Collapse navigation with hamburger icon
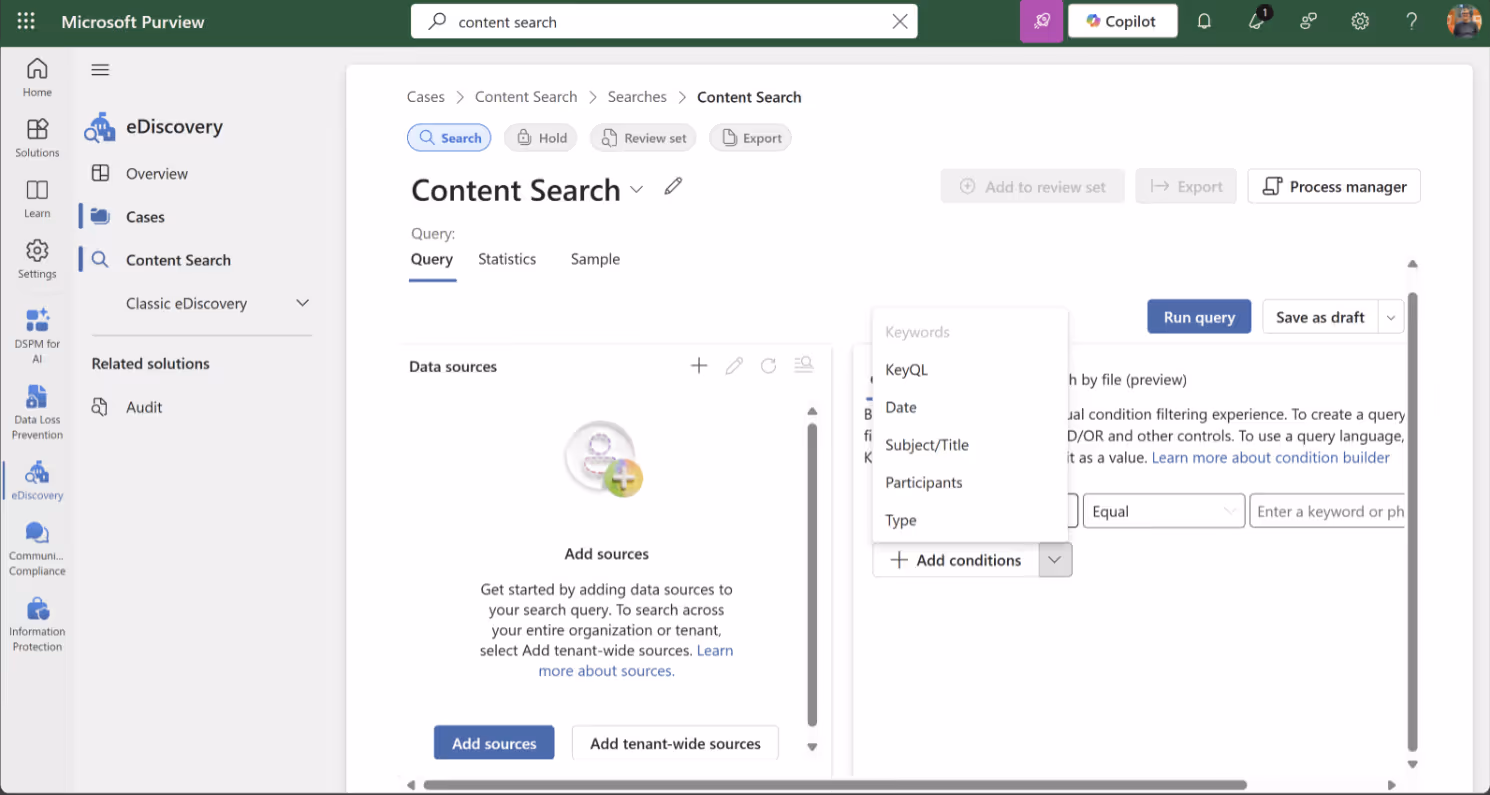 coord(100,70)
